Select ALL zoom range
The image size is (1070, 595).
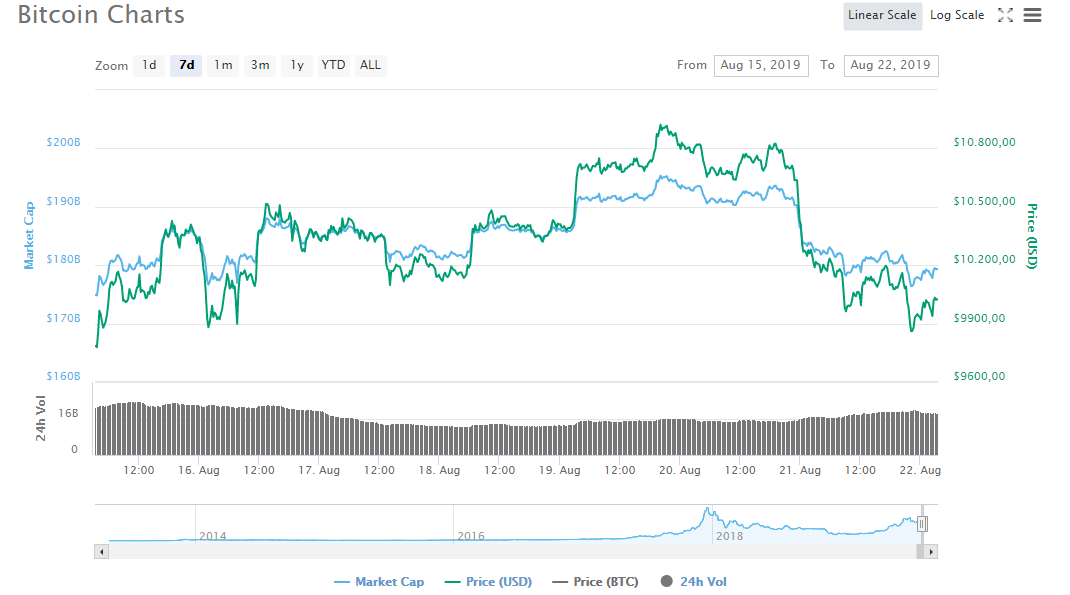[371, 66]
